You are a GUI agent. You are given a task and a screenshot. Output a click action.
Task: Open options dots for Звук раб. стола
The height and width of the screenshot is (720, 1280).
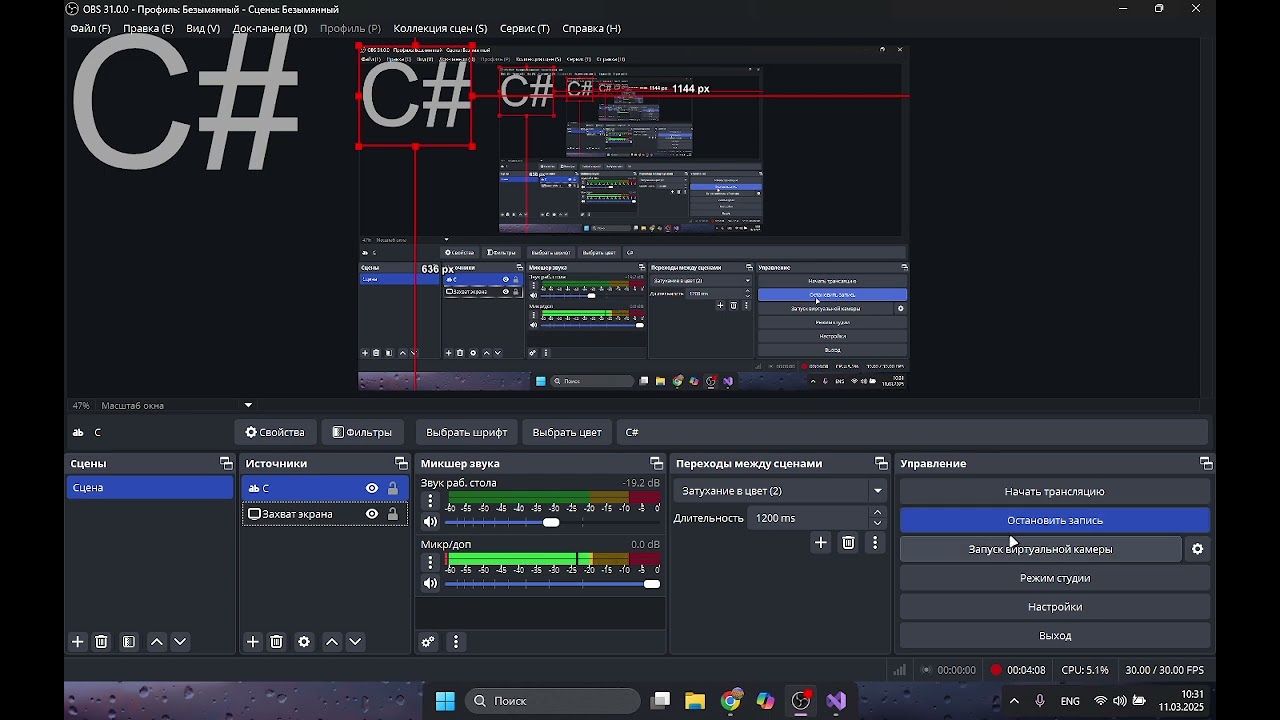point(430,501)
